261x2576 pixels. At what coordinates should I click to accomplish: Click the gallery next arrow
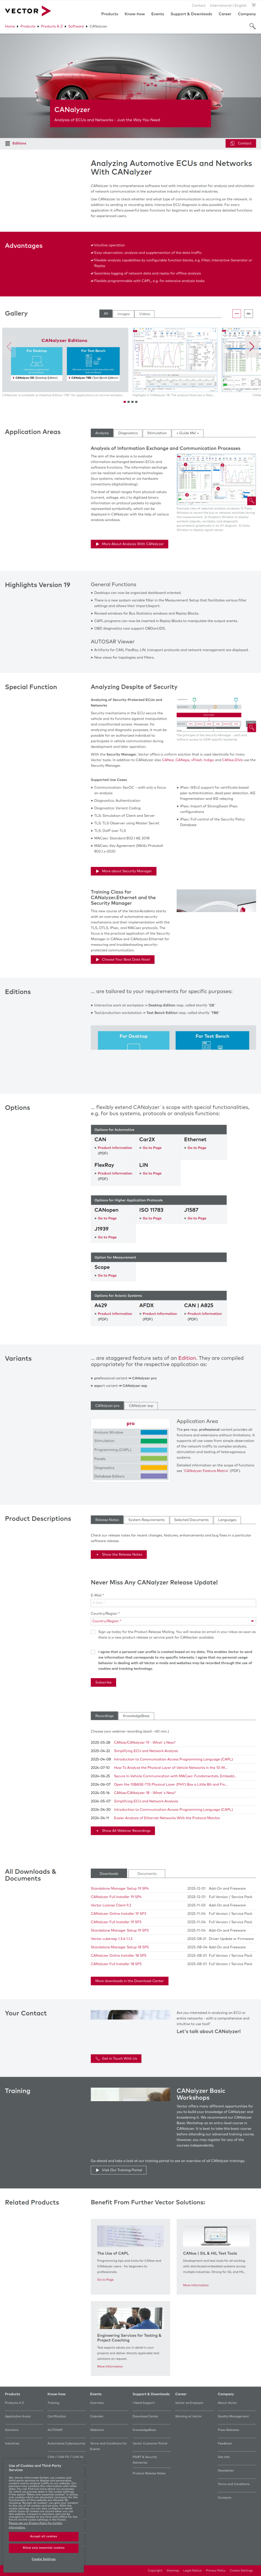pyautogui.click(x=252, y=347)
